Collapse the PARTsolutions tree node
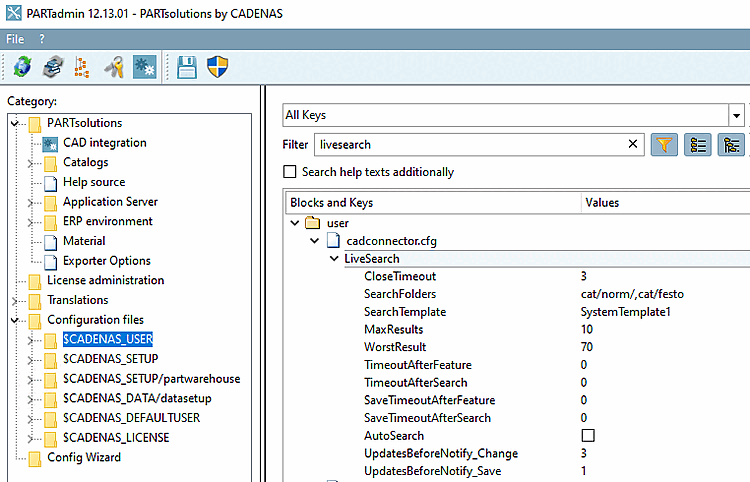The width and height of the screenshot is (750, 482). click(x=14, y=123)
